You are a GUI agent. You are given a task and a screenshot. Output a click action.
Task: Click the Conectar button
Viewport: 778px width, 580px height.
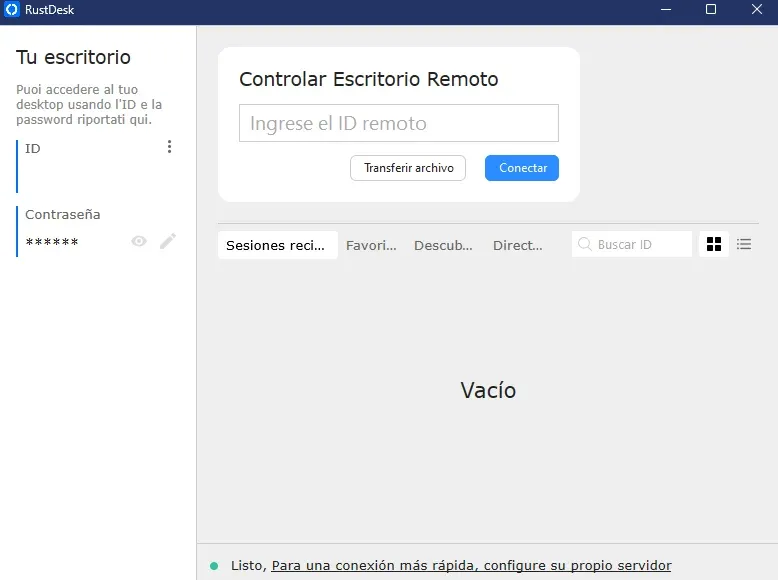click(x=522, y=168)
